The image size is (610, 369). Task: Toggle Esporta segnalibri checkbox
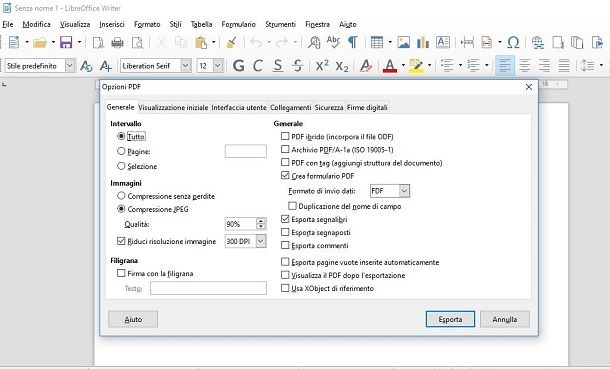pyautogui.click(x=285, y=219)
